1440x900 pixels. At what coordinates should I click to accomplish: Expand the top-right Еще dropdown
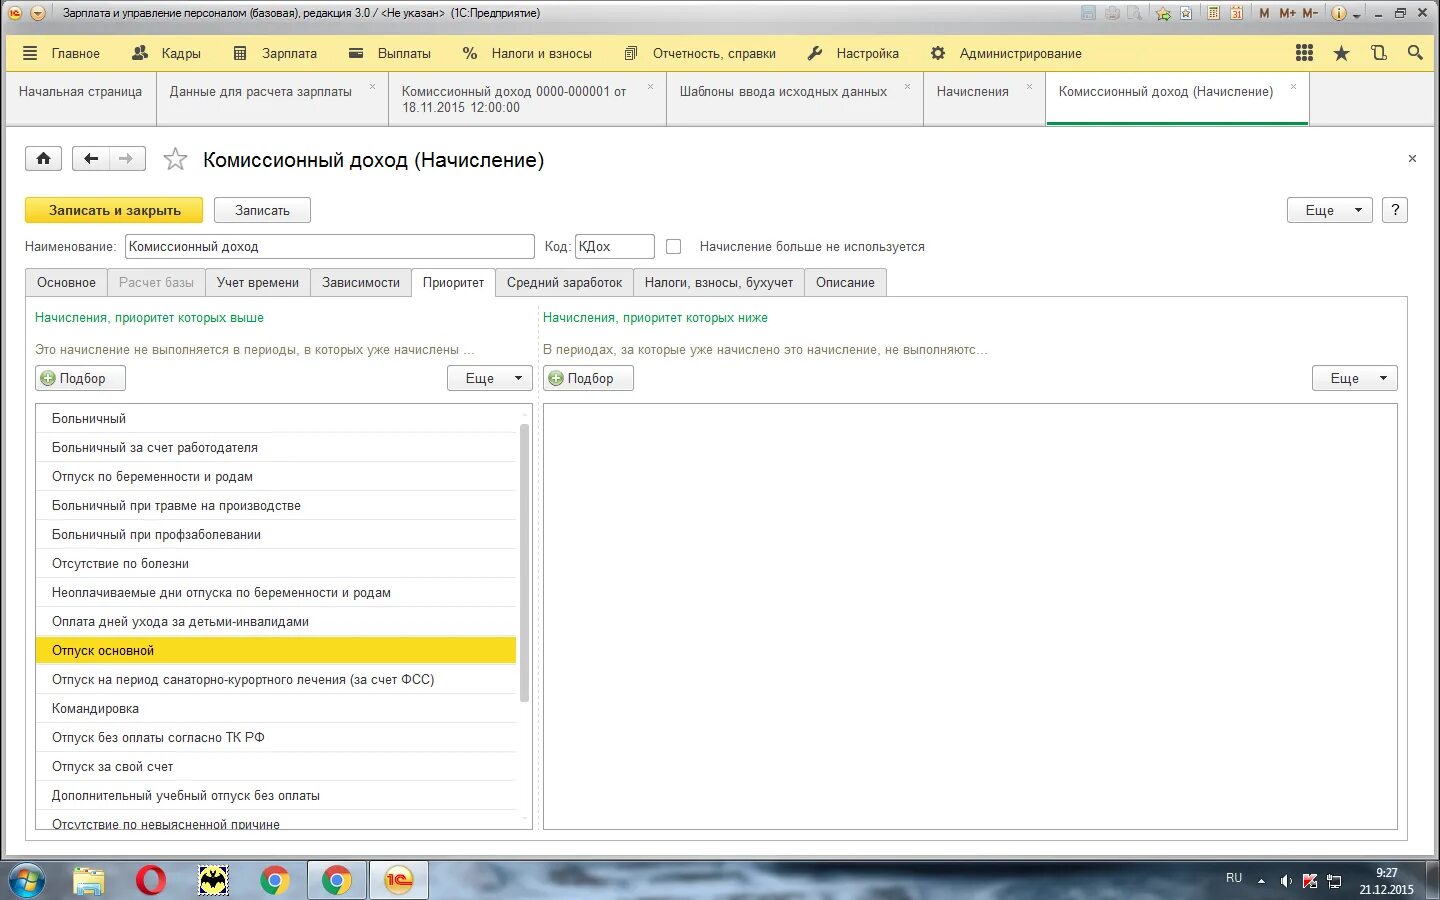coord(1329,210)
